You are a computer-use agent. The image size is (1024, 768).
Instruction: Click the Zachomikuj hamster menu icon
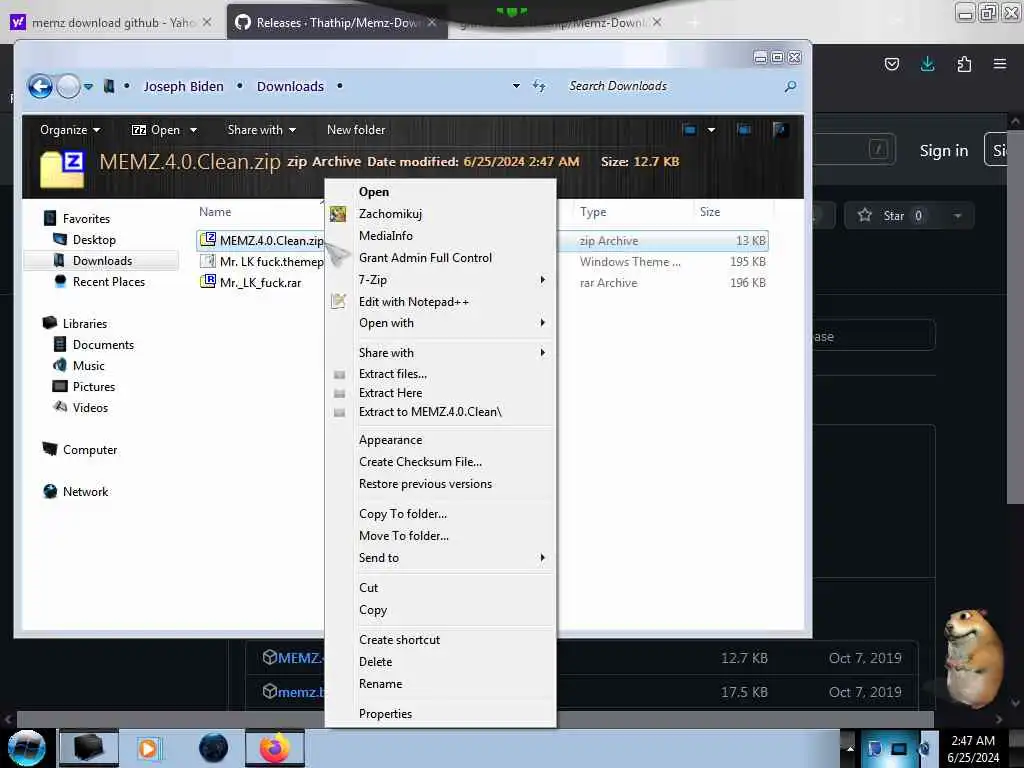click(x=338, y=214)
